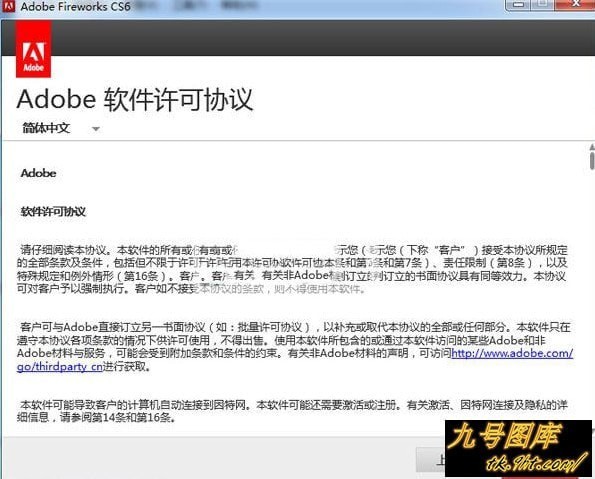Close the Adobe Fireworks CS6 installer window

coord(575,5)
